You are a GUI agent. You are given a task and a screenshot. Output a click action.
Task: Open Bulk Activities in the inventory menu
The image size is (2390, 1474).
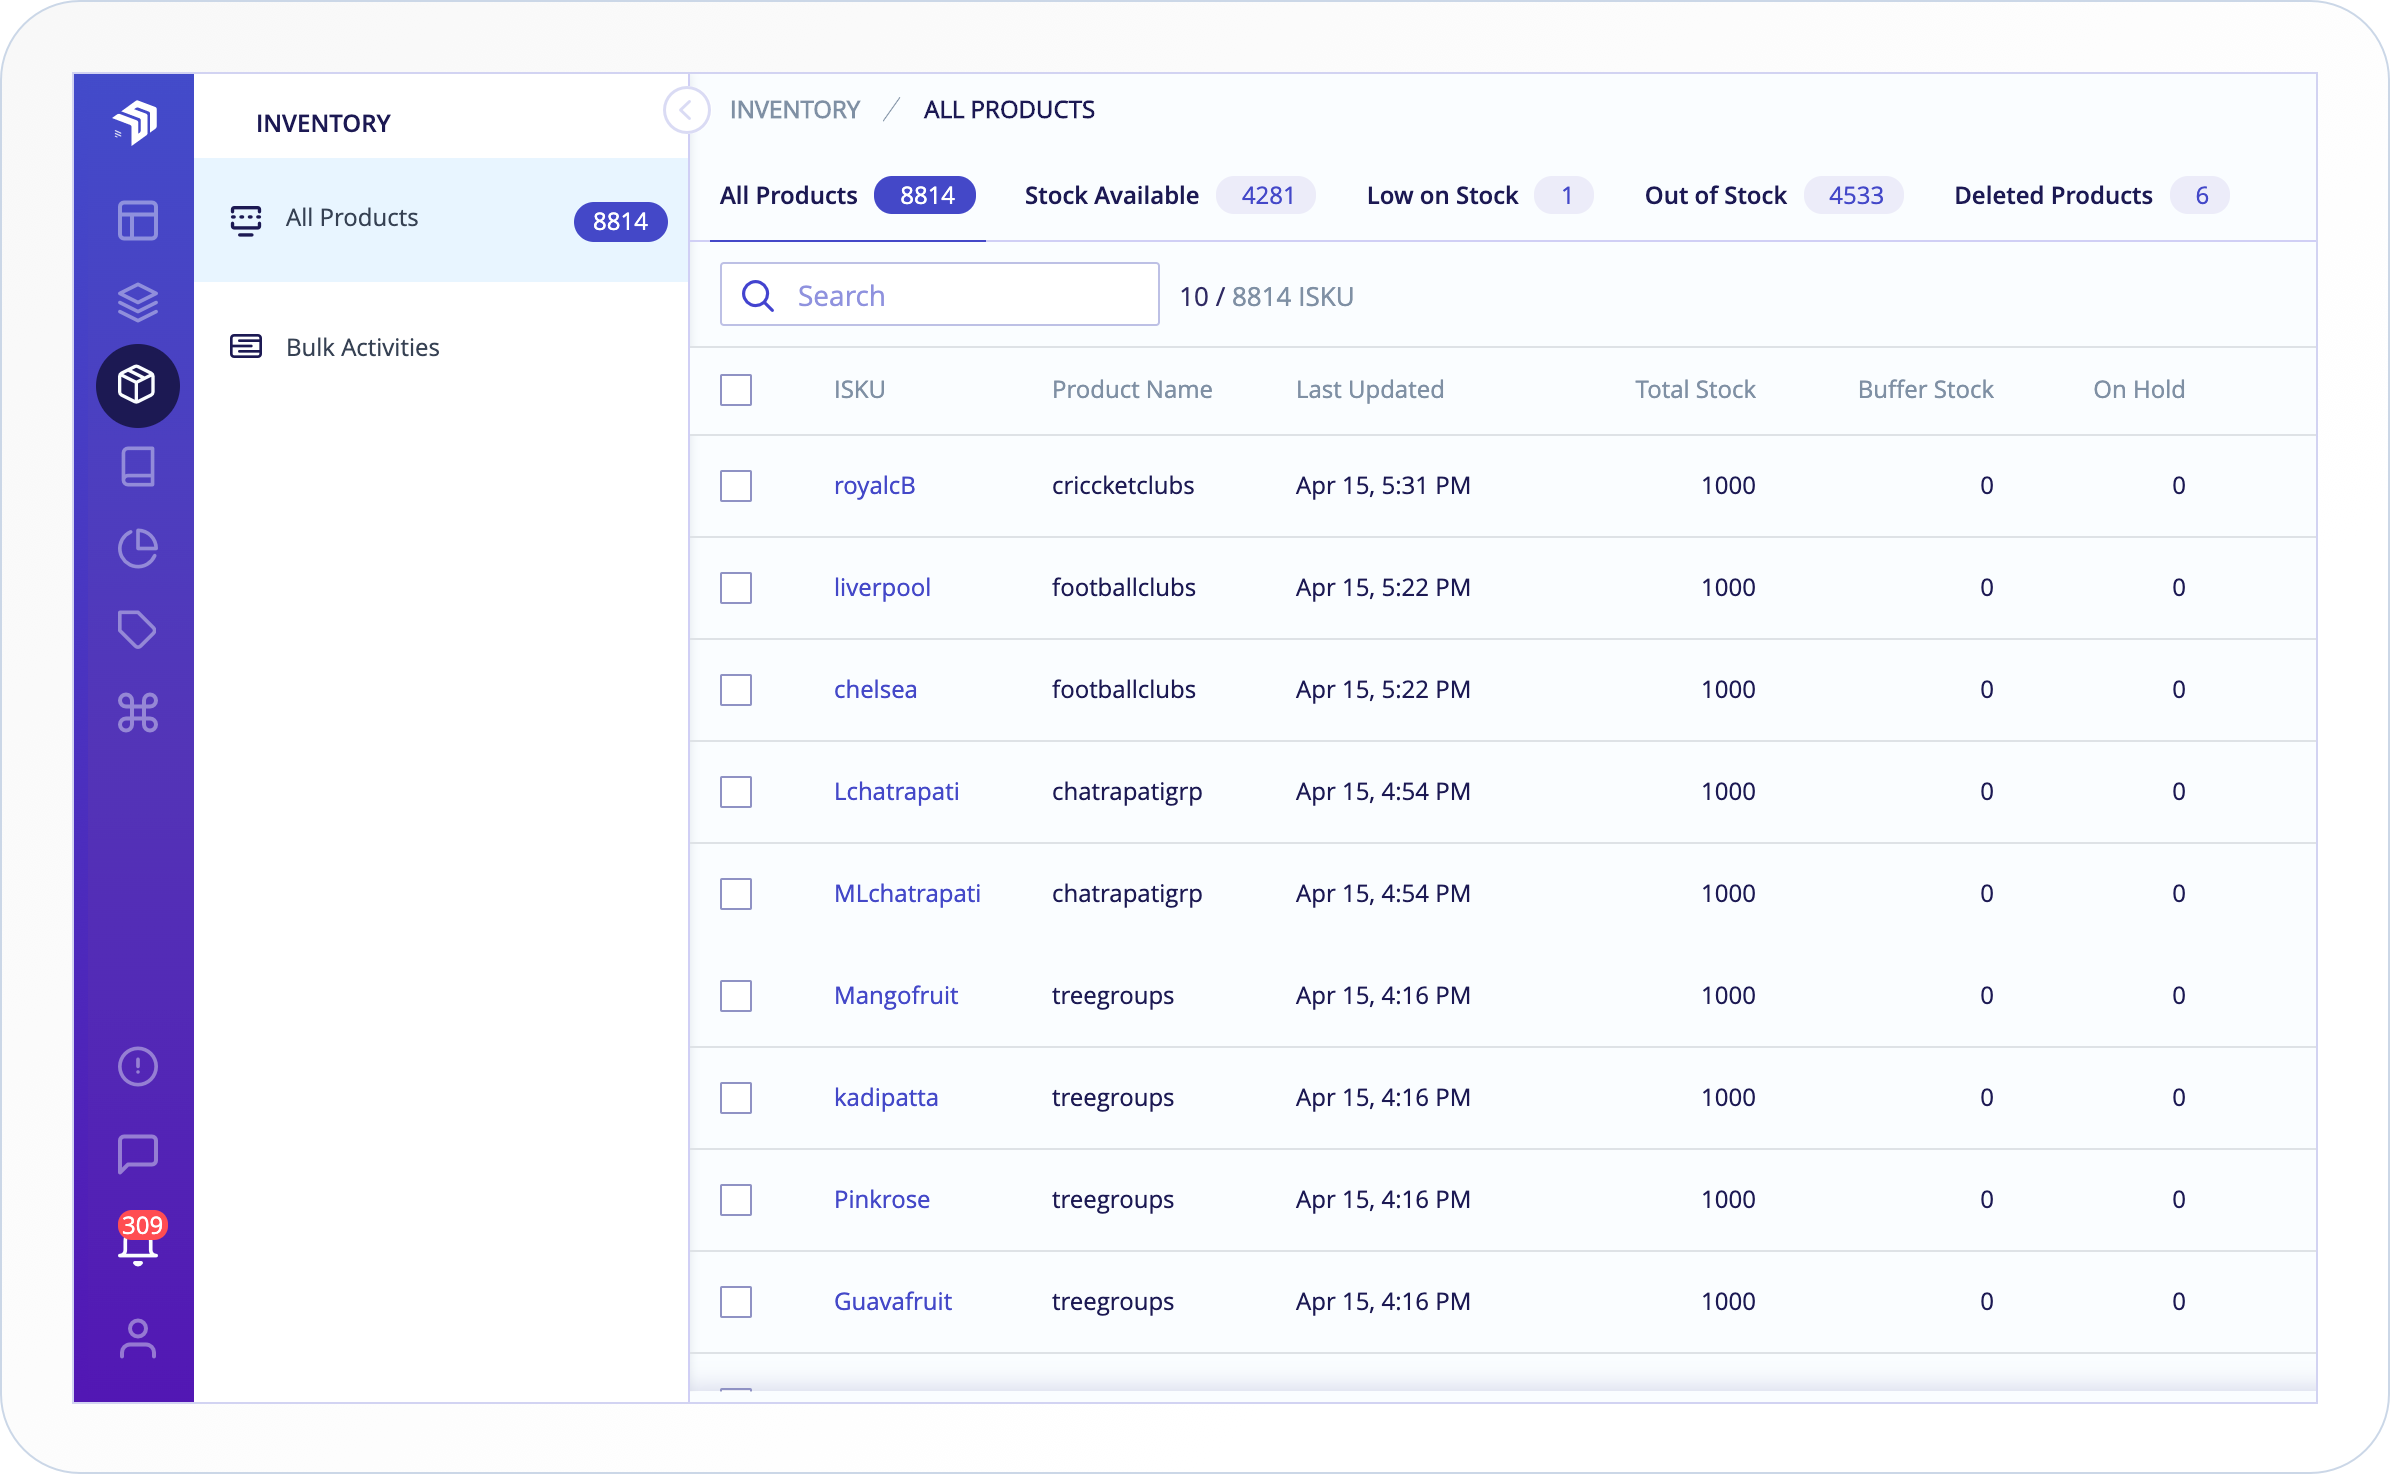362,347
